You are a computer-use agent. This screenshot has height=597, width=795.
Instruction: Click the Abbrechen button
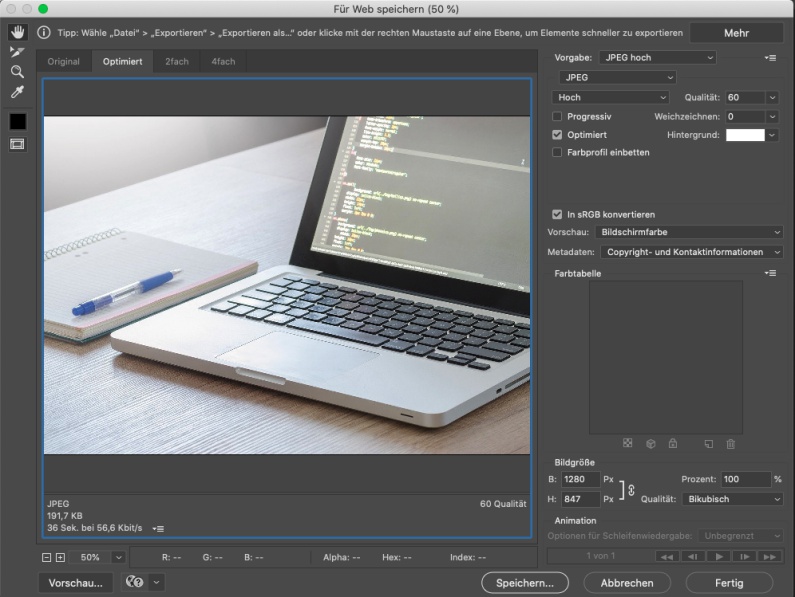pos(627,582)
